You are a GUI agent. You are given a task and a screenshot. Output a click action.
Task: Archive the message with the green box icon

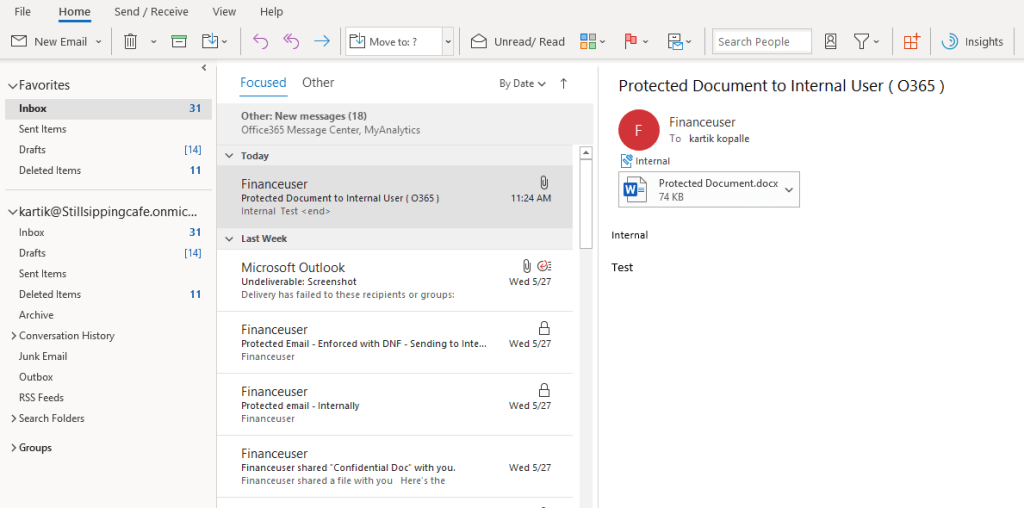point(179,42)
